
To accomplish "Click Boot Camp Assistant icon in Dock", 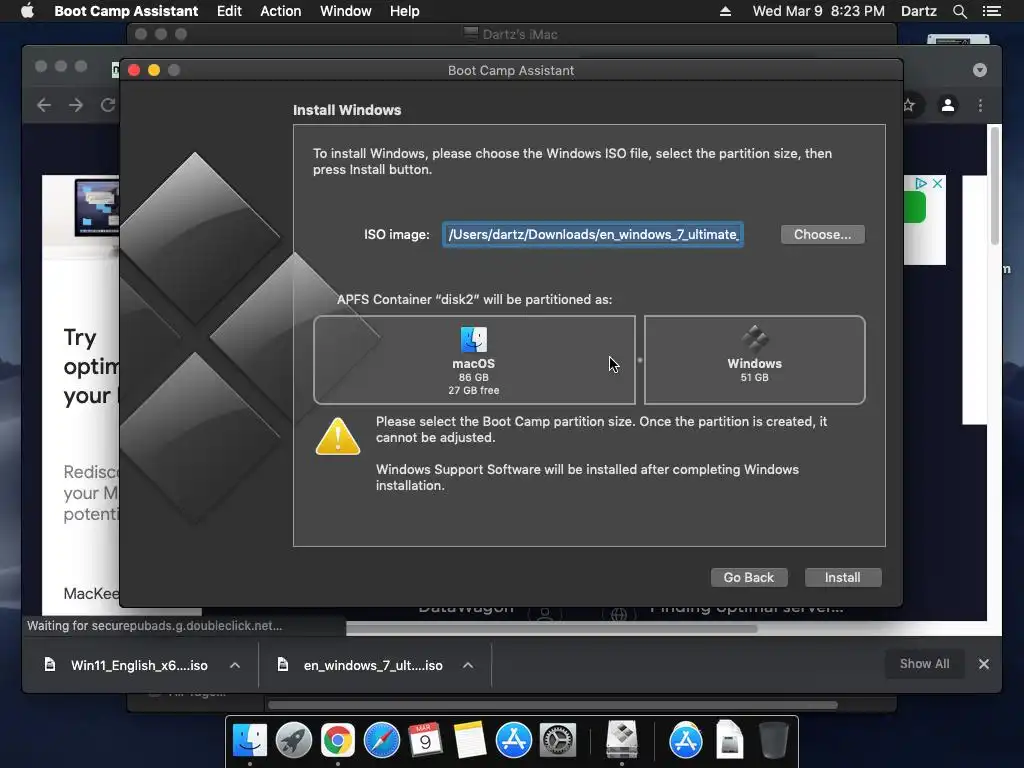I will 622,741.
